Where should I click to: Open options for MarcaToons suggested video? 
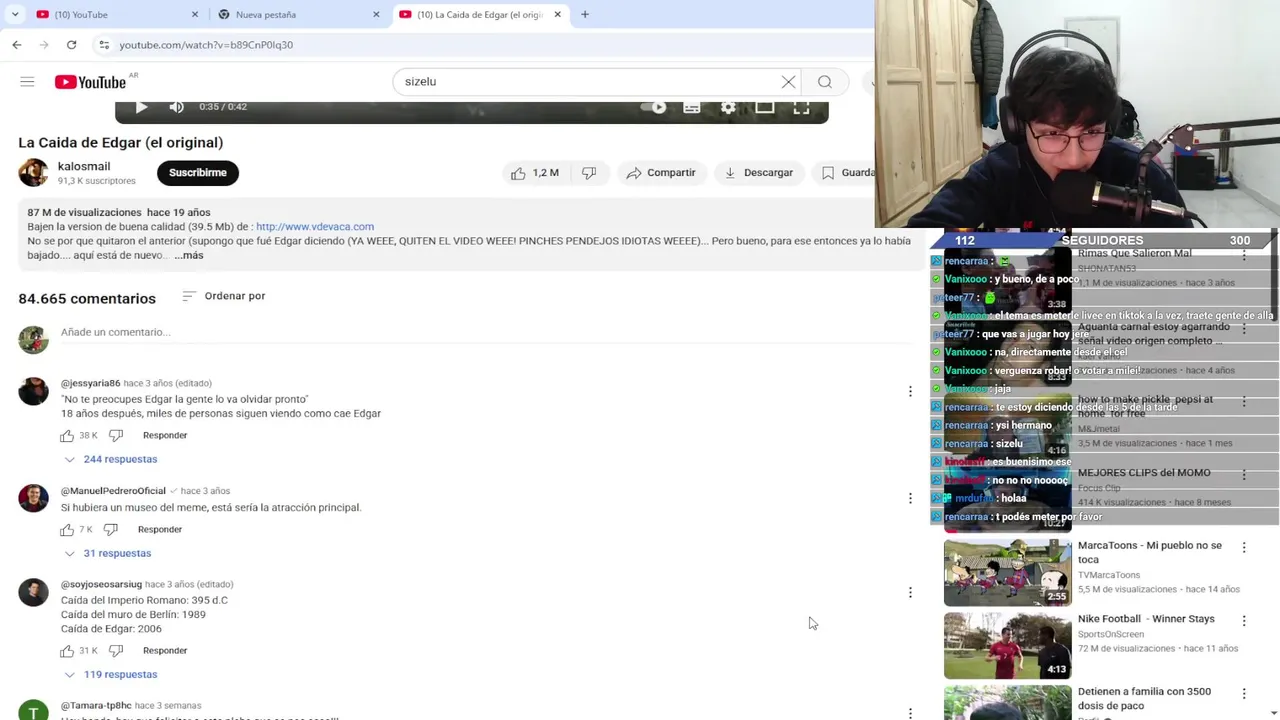pos(1244,547)
